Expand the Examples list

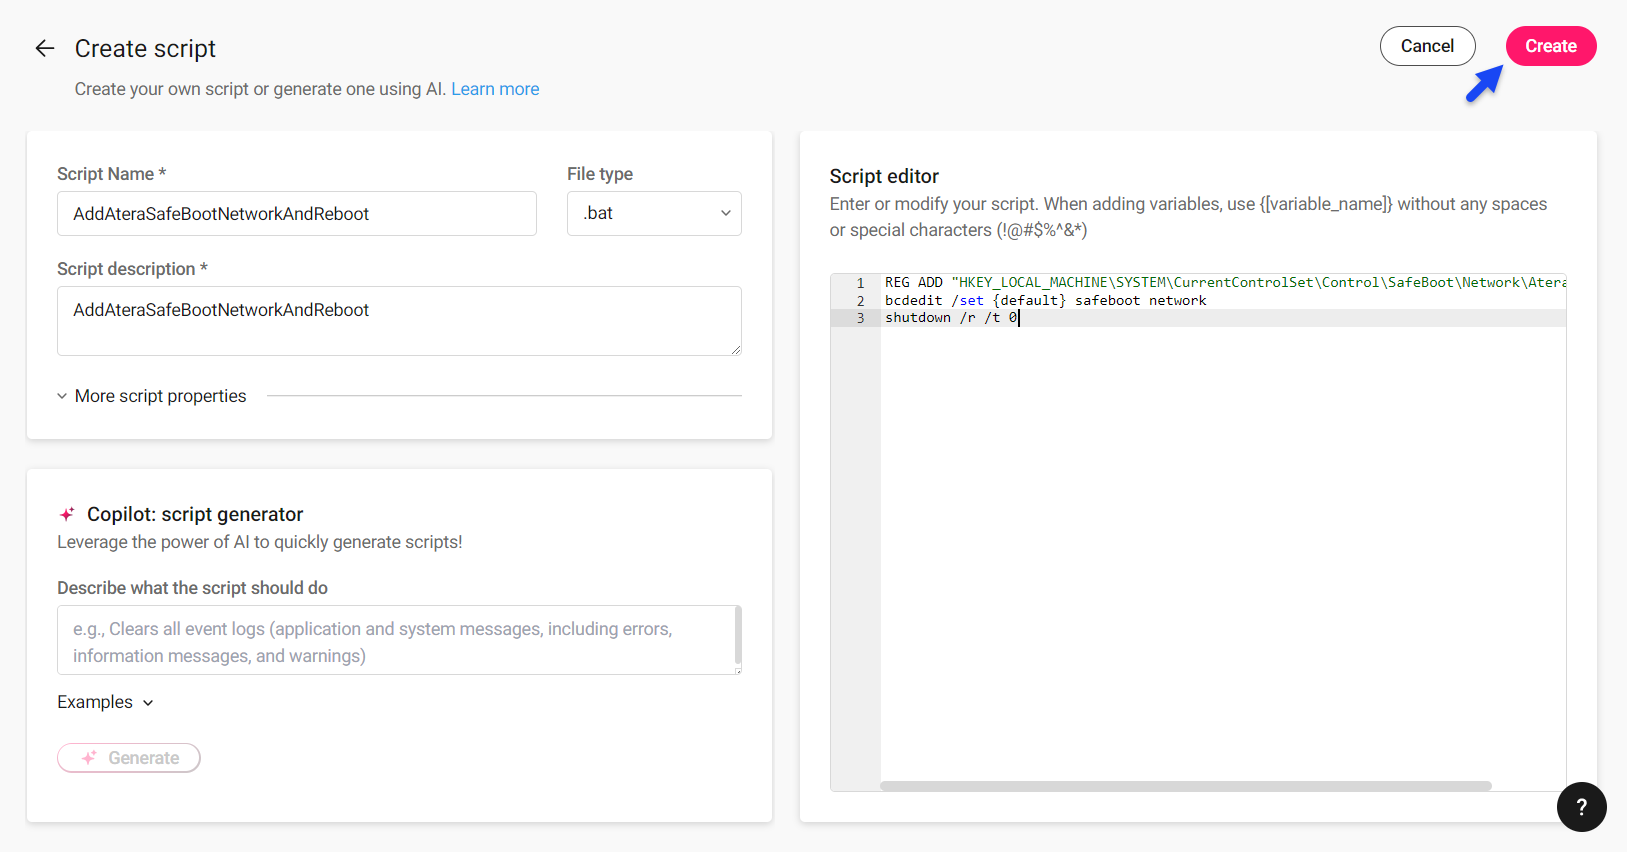pyautogui.click(x=106, y=702)
